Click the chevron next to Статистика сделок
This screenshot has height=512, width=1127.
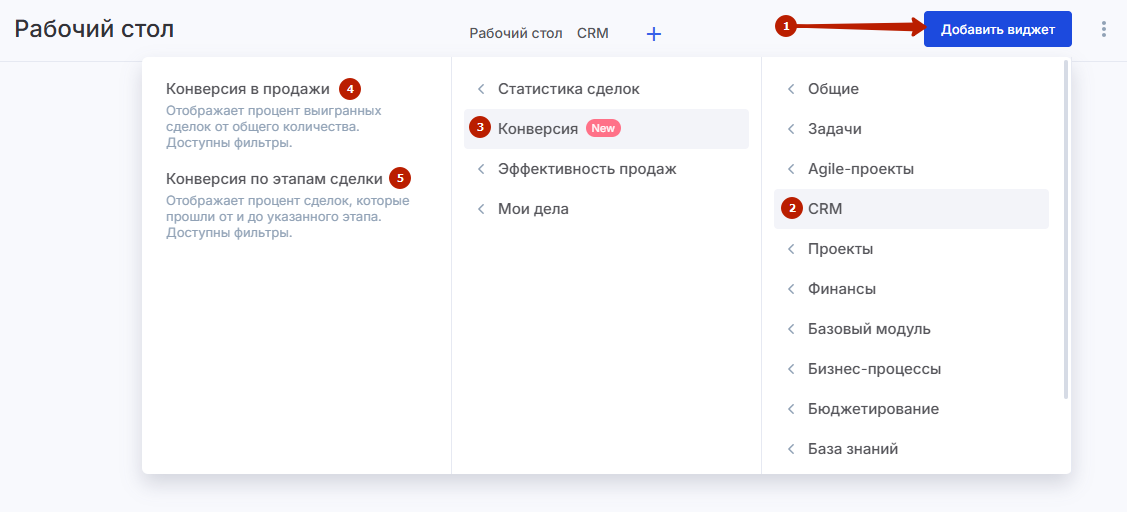(481, 89)
